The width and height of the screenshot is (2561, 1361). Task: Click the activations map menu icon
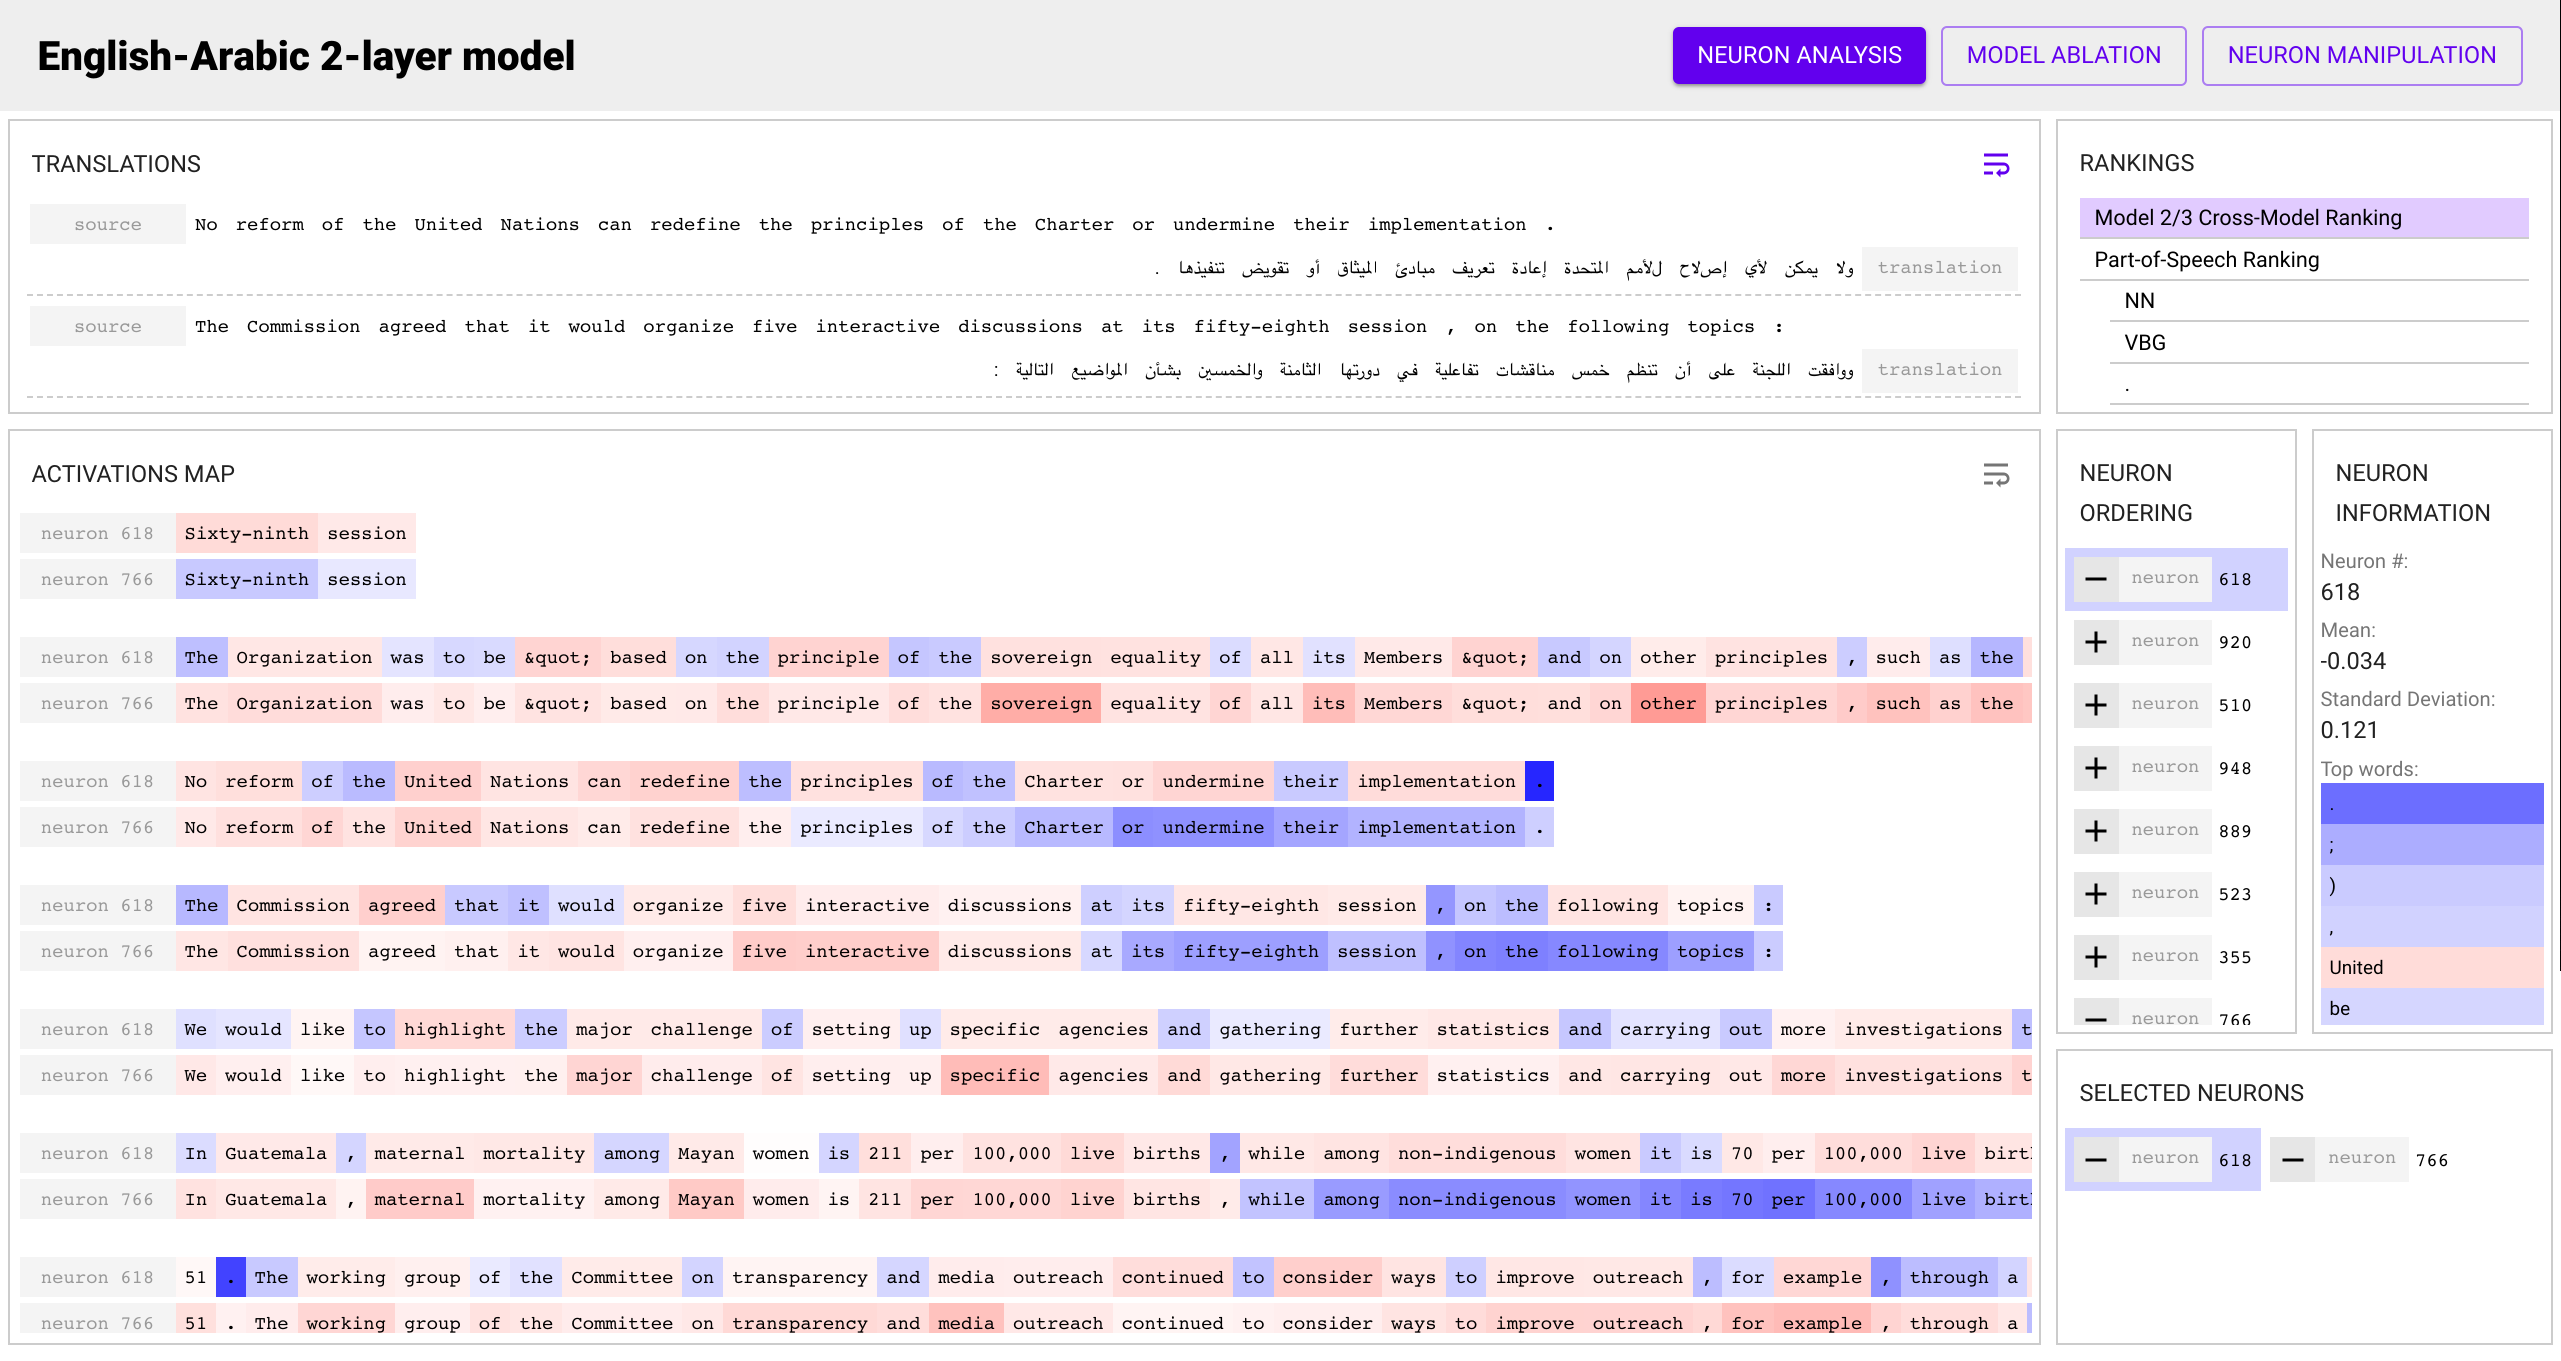coord(1997,476)
